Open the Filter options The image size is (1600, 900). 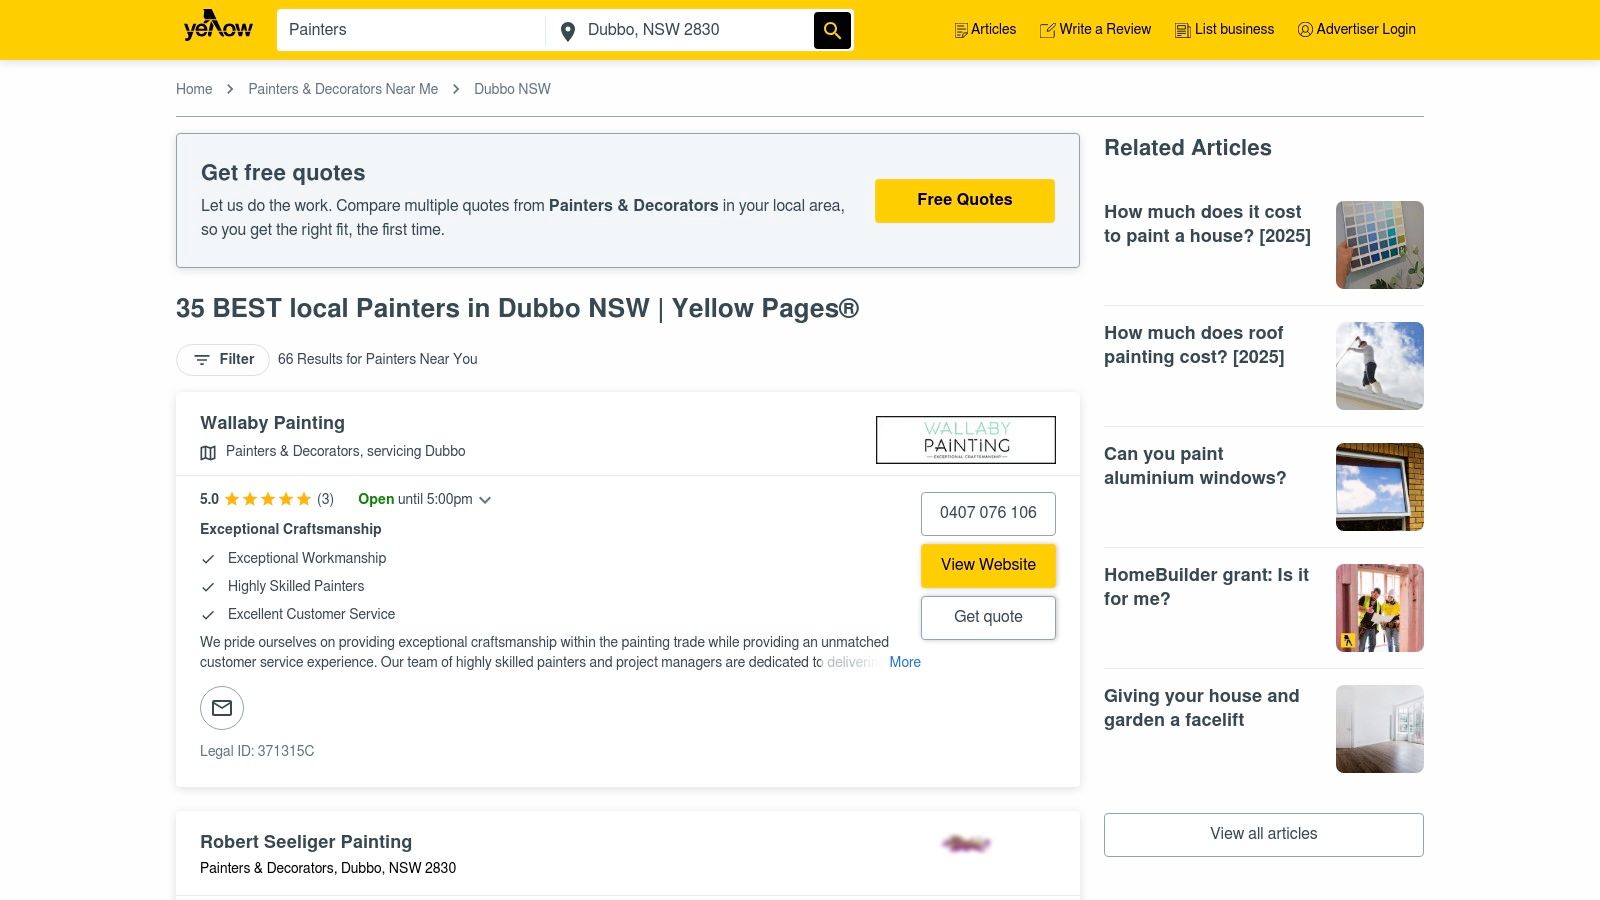222,359
